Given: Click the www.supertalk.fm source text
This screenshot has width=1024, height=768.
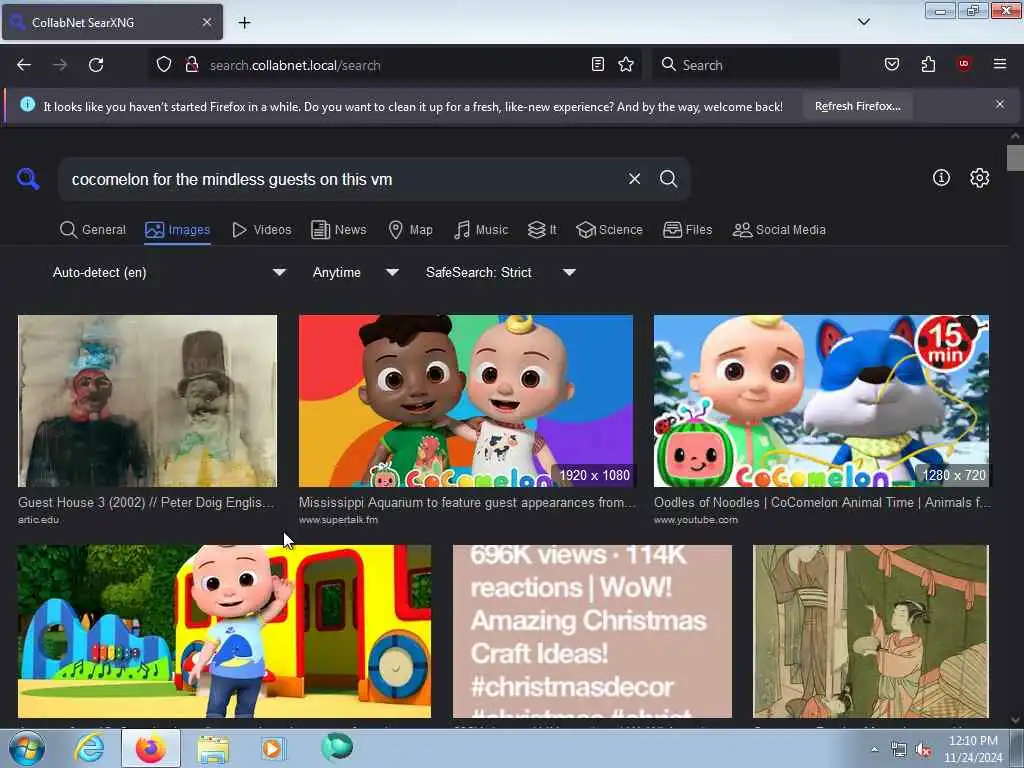Looking at the screenshot, I should tap(338, 520).
